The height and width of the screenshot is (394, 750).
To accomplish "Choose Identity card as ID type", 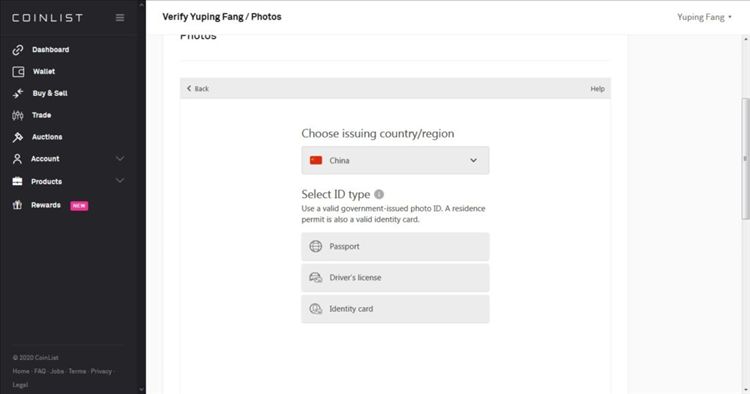I will (x=395, y=309).
